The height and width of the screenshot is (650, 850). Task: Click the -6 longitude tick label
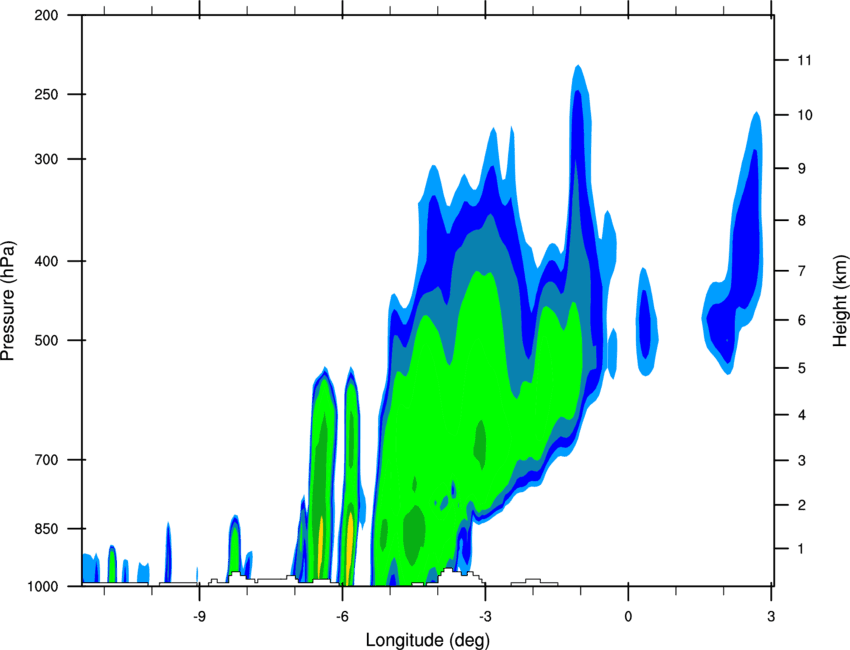(x=342, y=616)
